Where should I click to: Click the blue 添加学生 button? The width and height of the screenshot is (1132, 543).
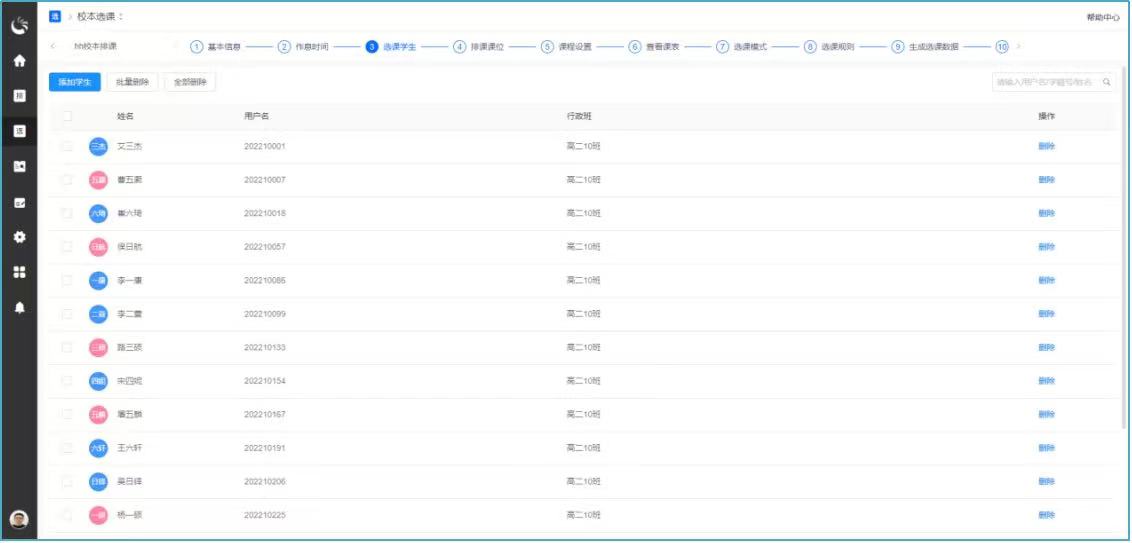pyautogui.click(x=74, y=83)
